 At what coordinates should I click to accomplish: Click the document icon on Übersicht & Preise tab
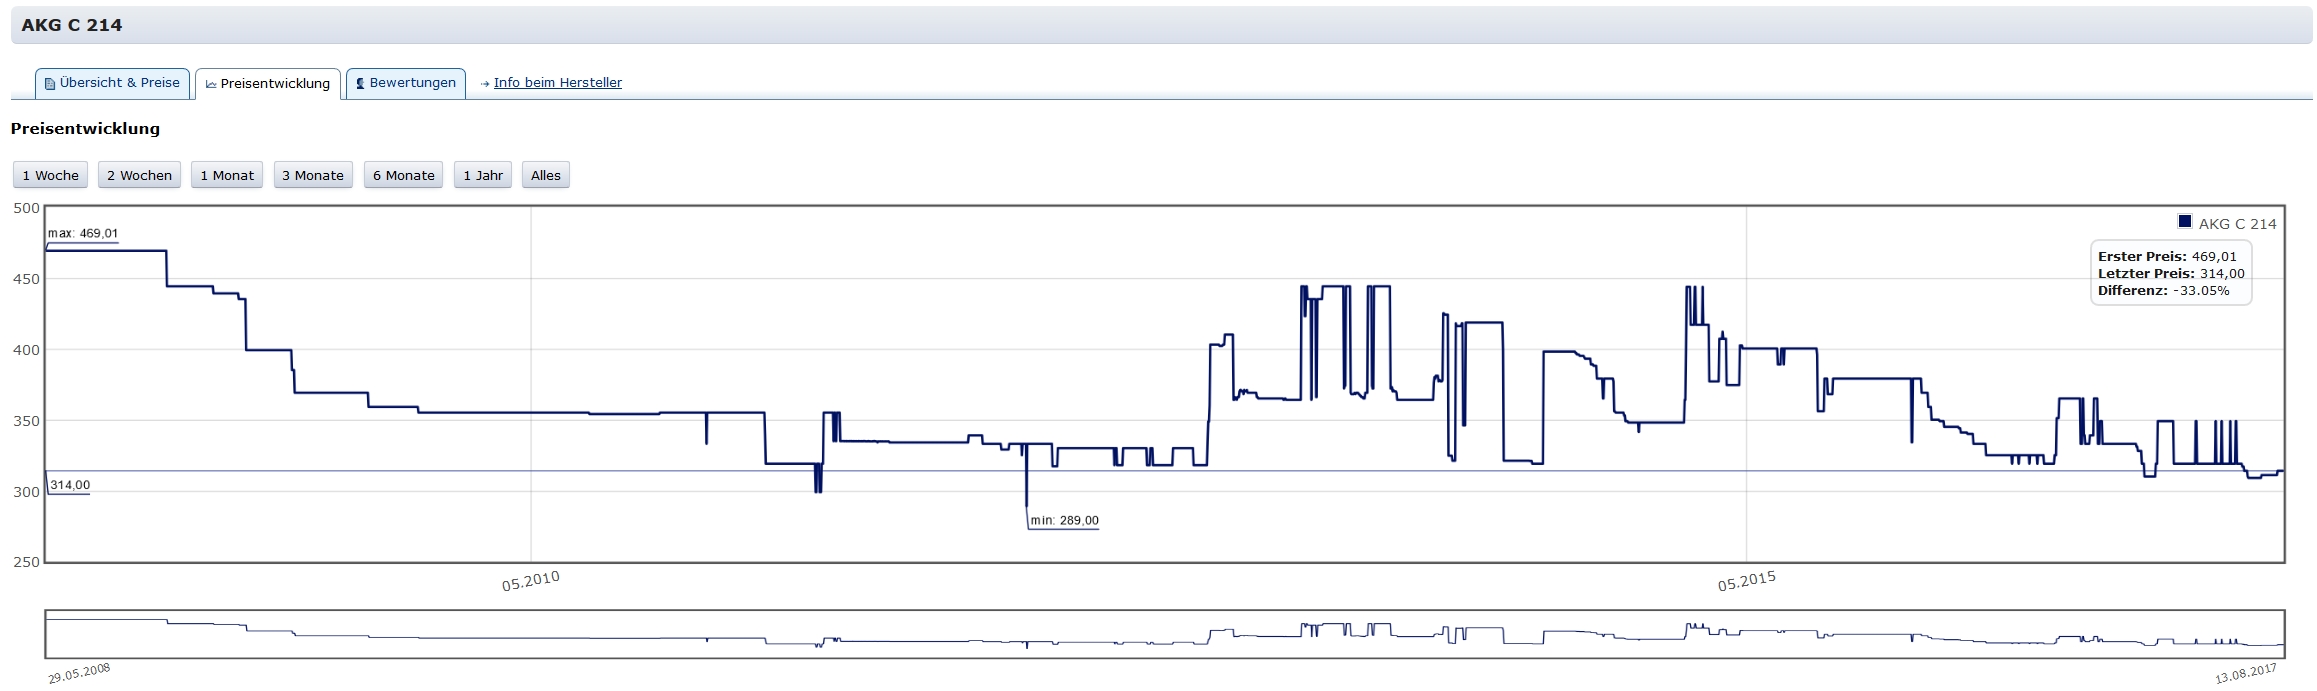[50, 84]
